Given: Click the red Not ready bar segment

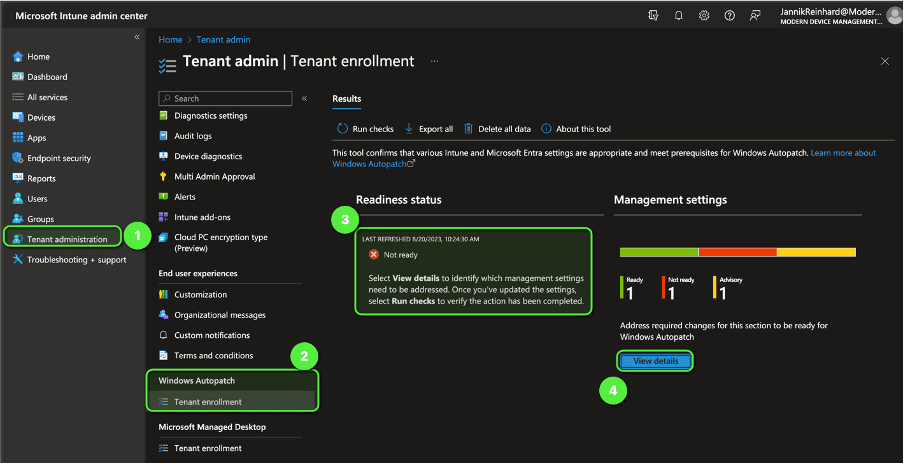Looking at the screenshot, I should coord(737,252).
